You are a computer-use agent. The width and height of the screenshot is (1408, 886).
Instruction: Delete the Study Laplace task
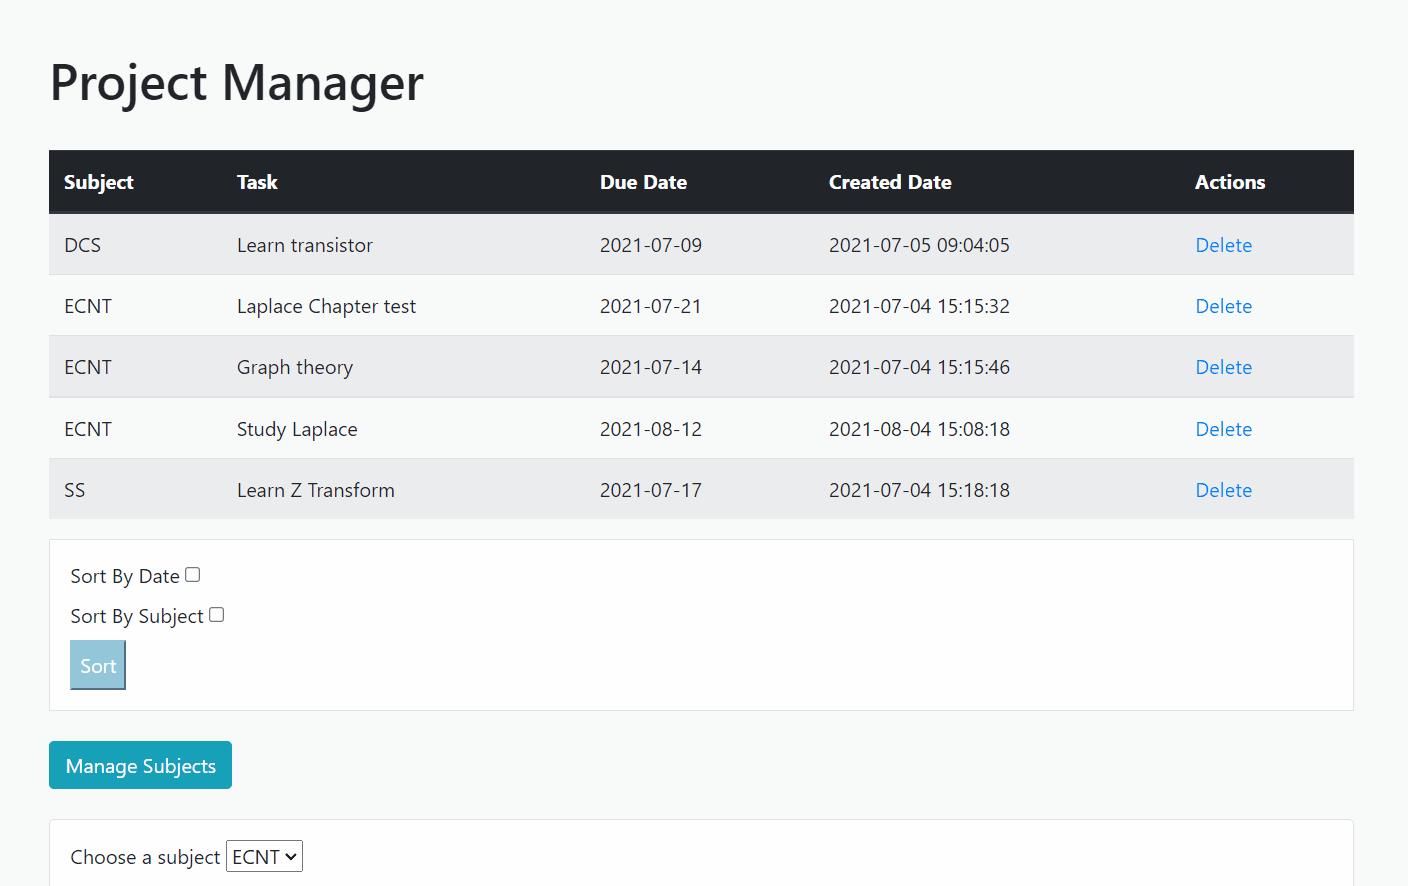(1224, 429)
